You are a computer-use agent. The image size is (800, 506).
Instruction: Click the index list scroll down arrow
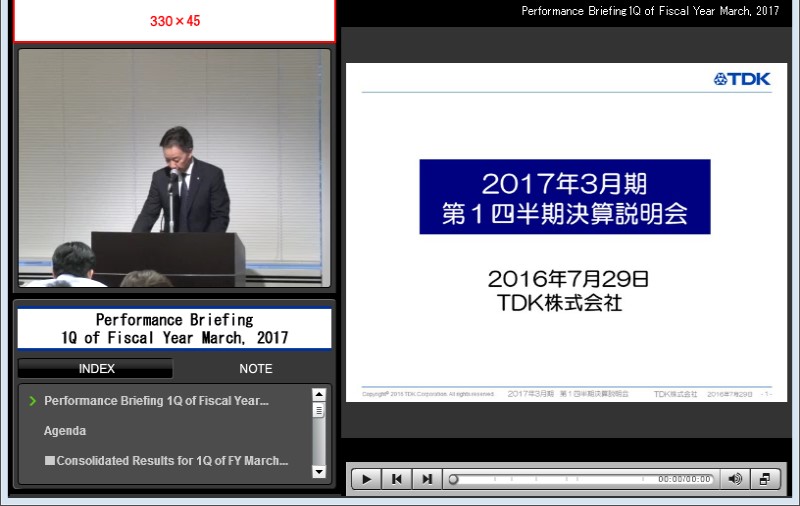[319, 472]
